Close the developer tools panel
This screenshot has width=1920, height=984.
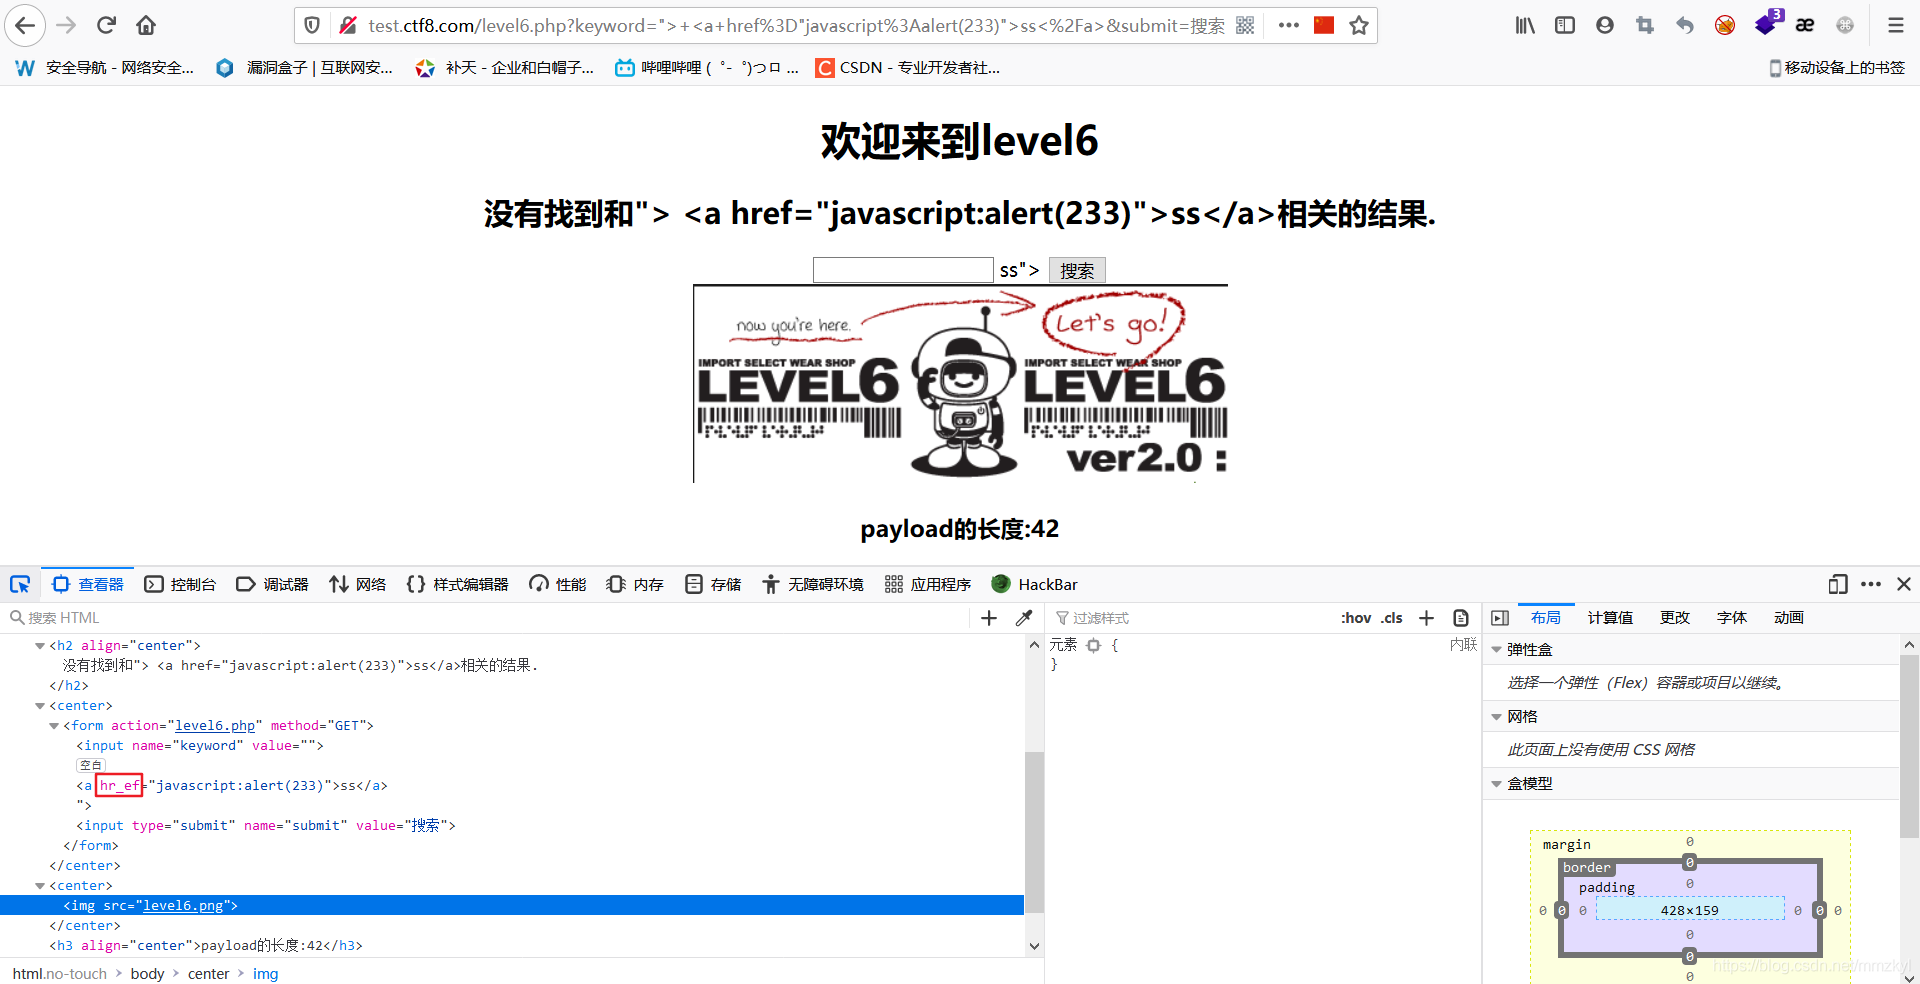point(1904,584)
